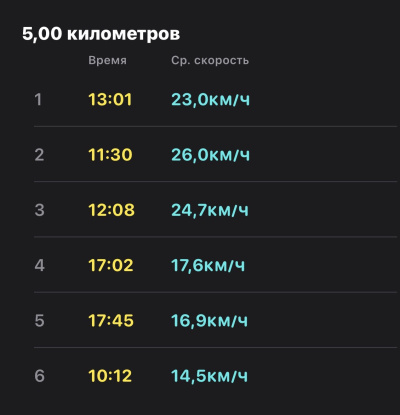Click the 13:01 time value

coord(110,99)
